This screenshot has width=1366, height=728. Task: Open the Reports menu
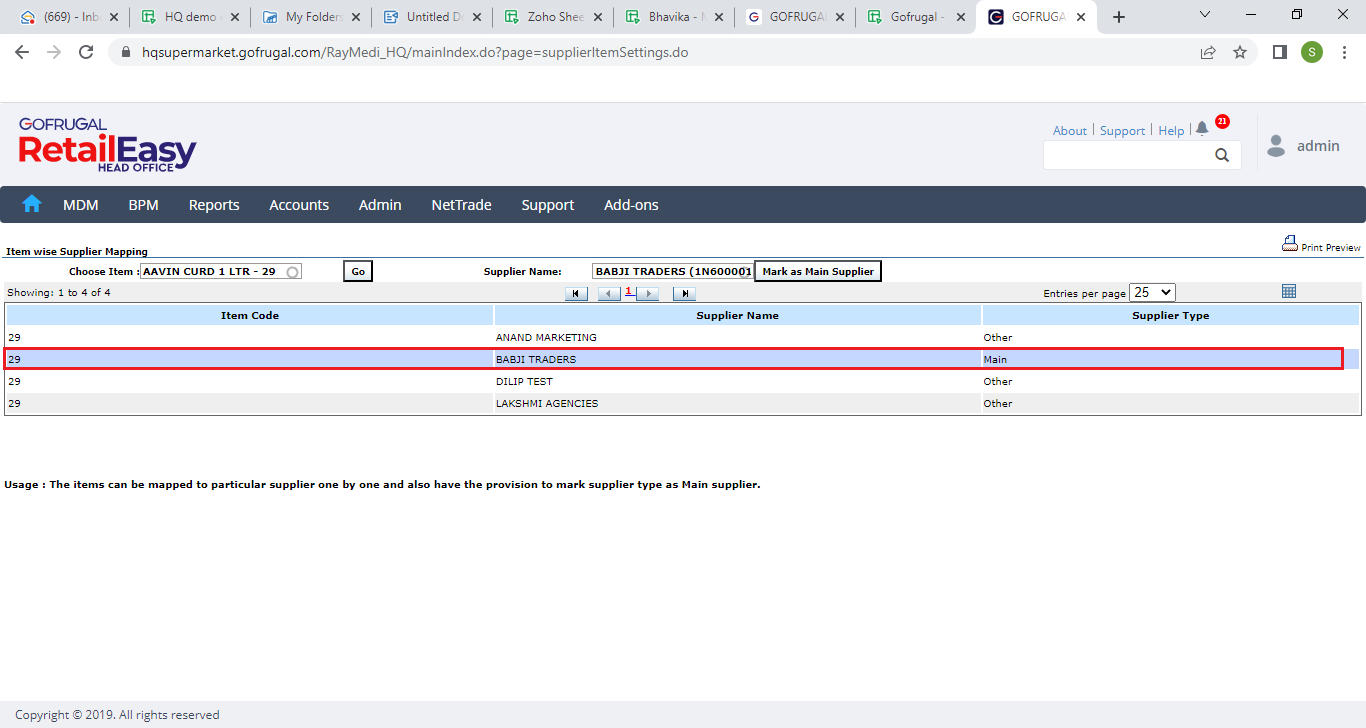(x=214, y=205)
